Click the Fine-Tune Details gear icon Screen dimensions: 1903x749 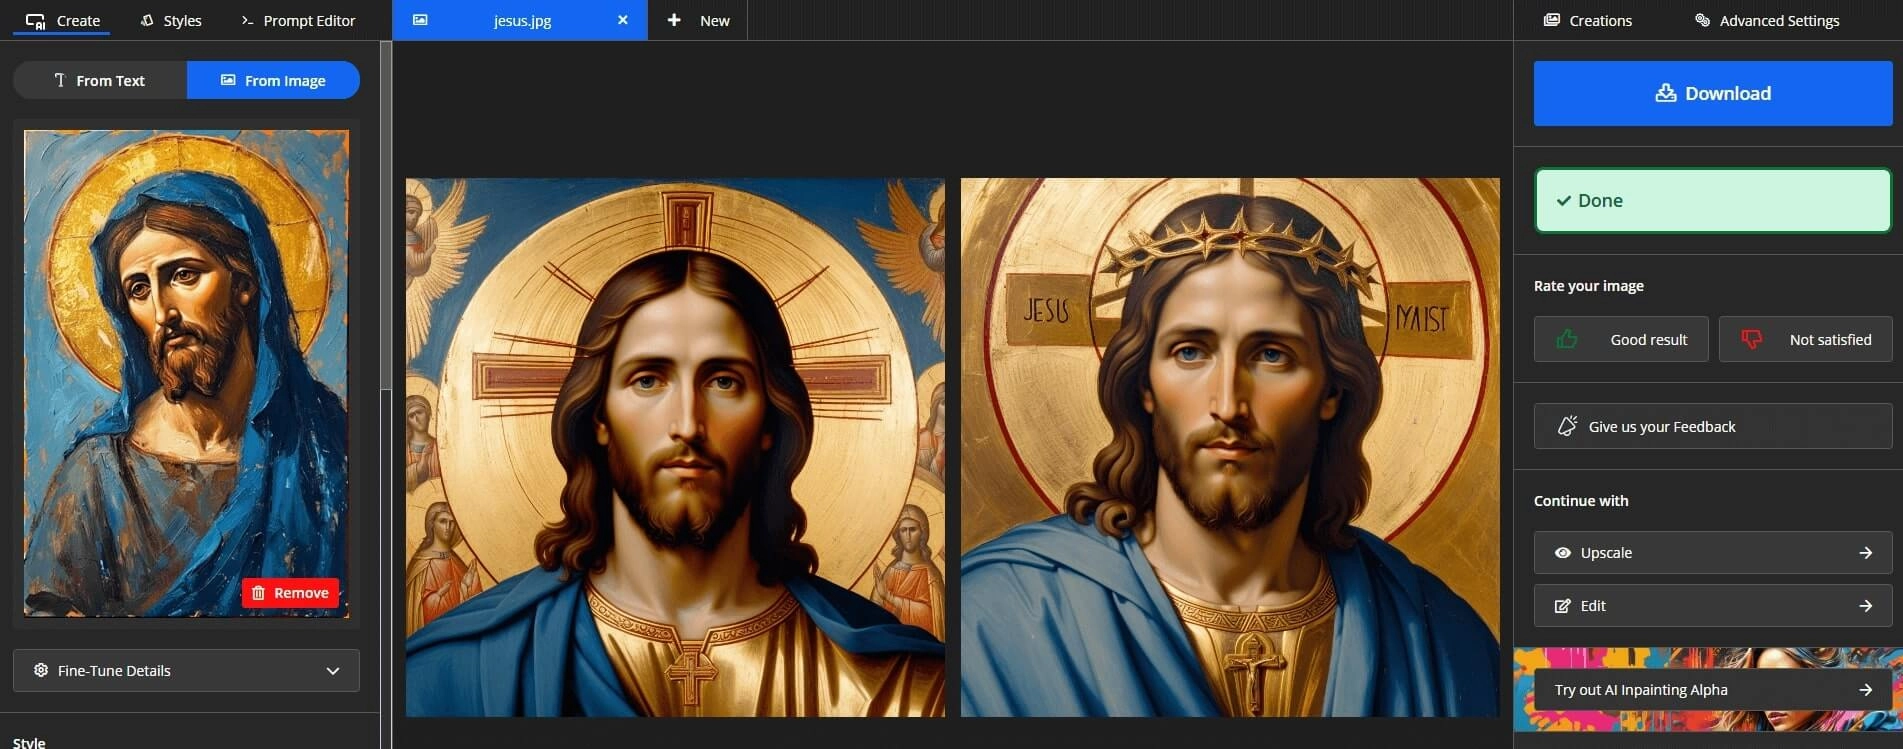pyautogui.click(x=41, y=670)
